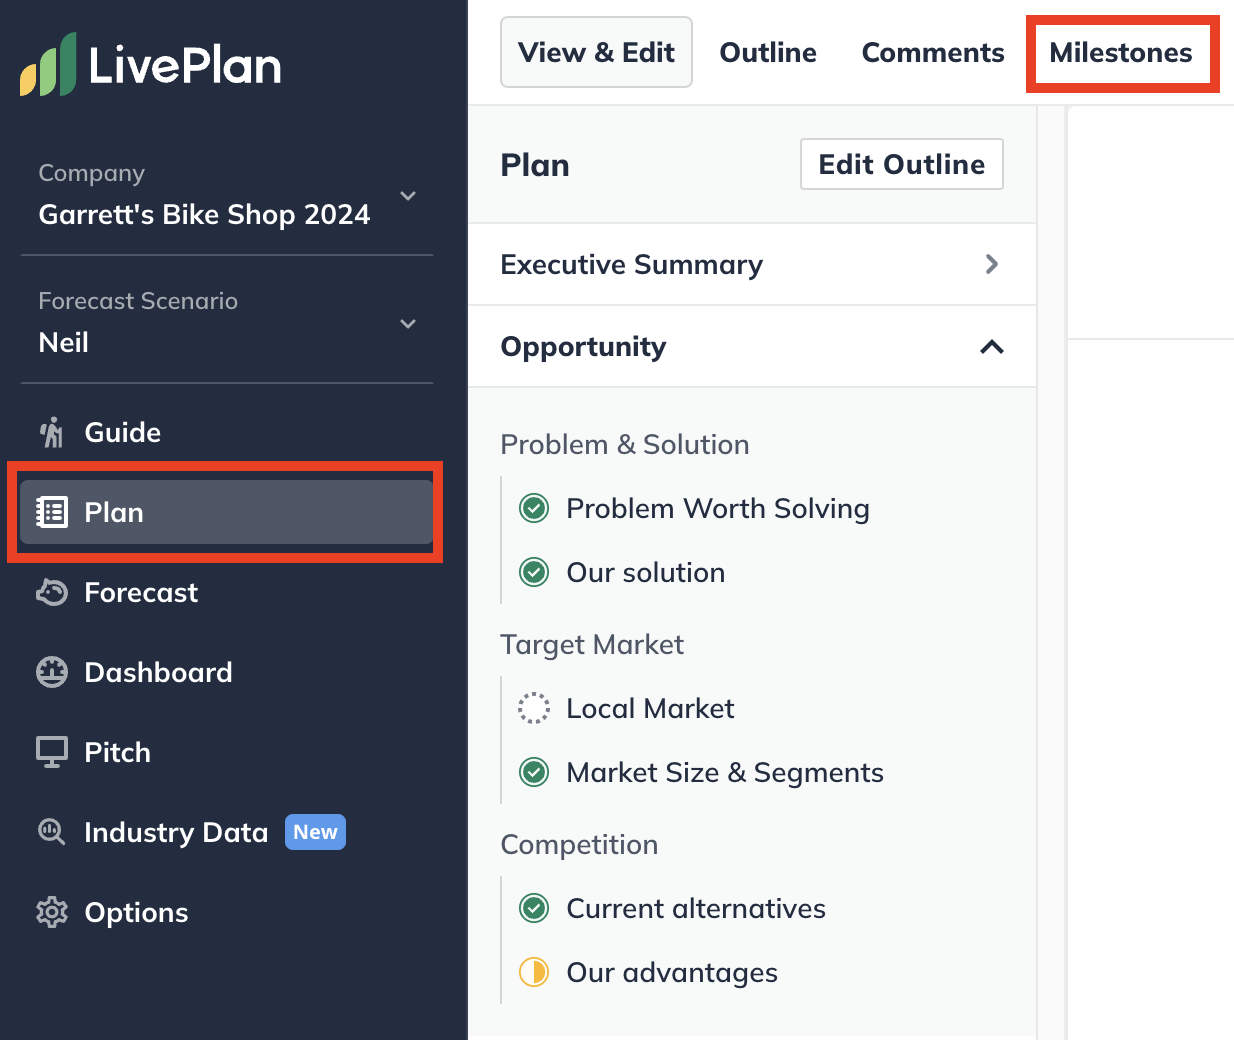Viewport: 1234px width, 1040px height.
Task: Click the Company label text
Action: coord(91,173)
